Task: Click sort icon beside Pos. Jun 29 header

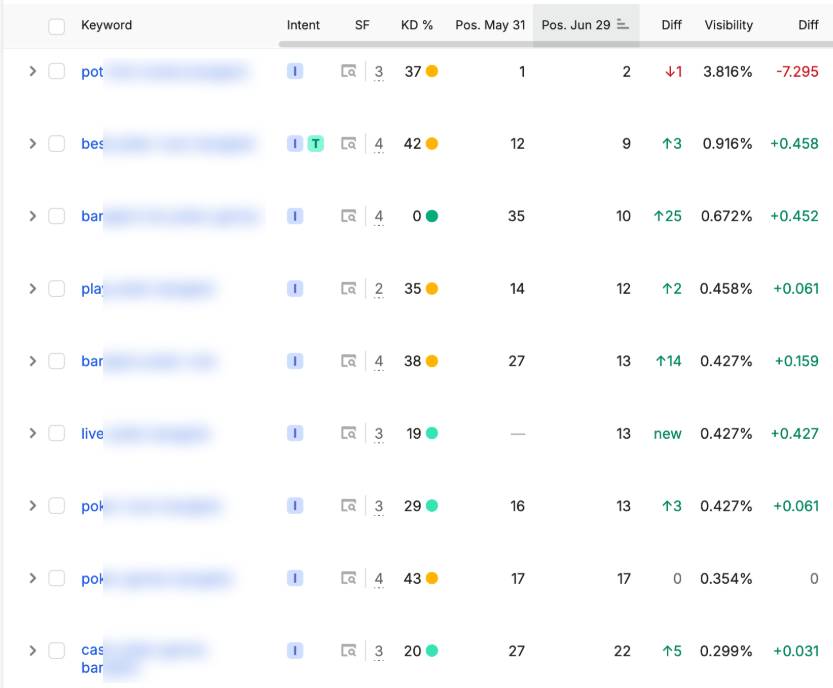Action: coord(622,24)
